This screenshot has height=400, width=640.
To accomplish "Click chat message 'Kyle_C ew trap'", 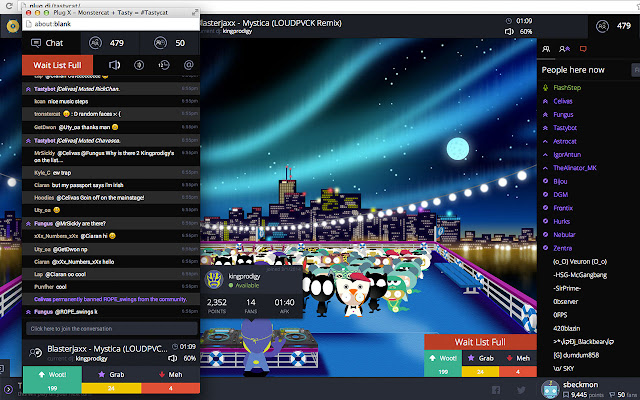I will 111,173.
